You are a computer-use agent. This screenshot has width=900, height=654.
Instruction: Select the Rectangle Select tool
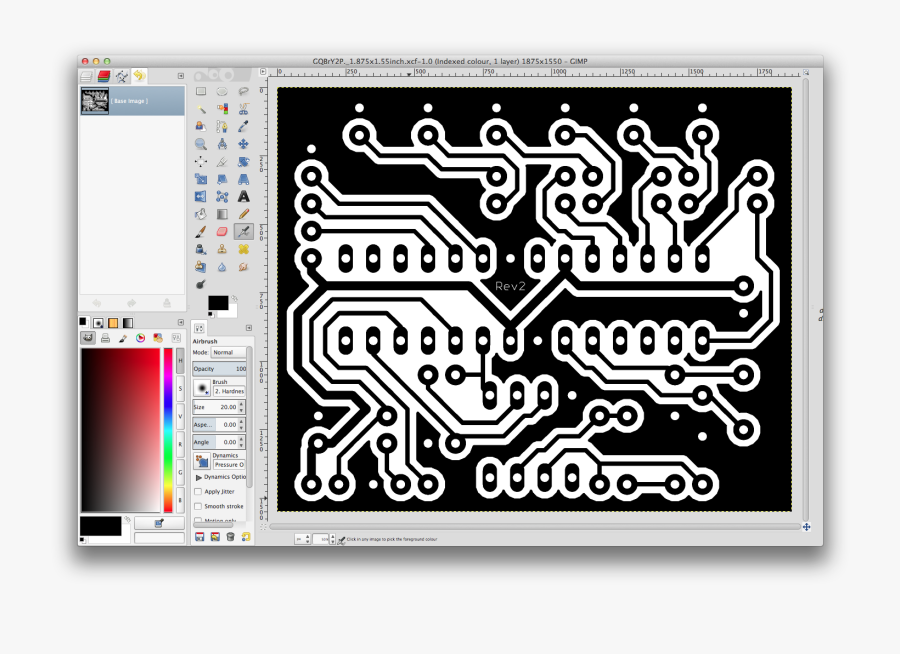click(200, 92)
